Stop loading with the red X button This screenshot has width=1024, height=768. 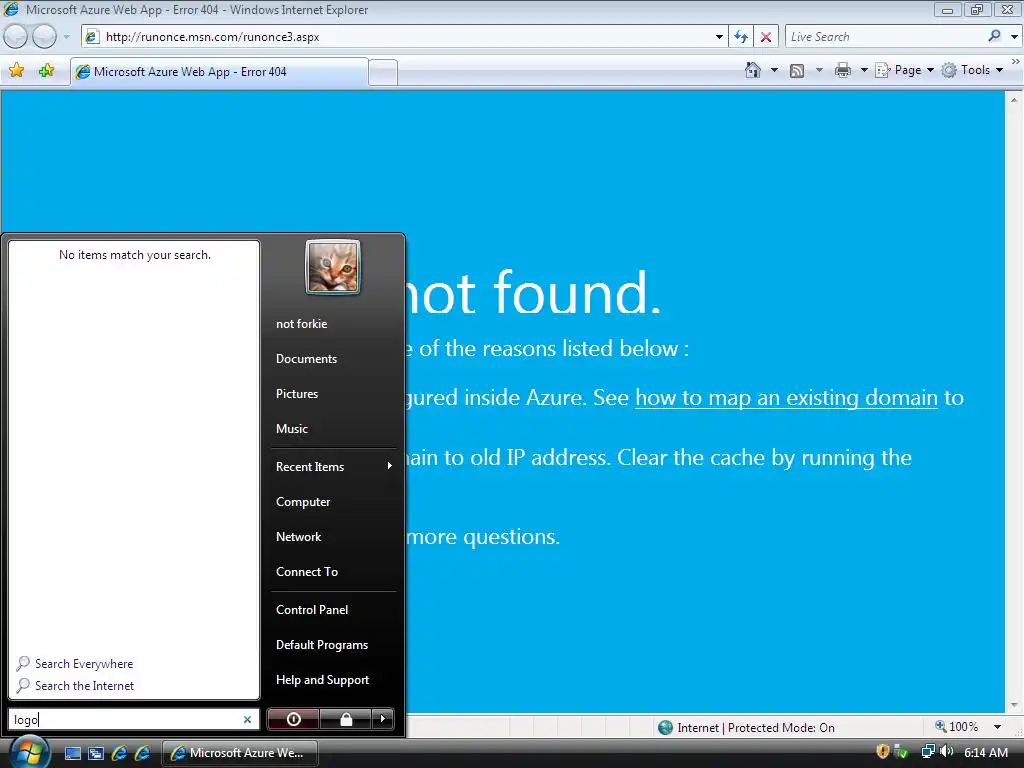coord(766,37)
